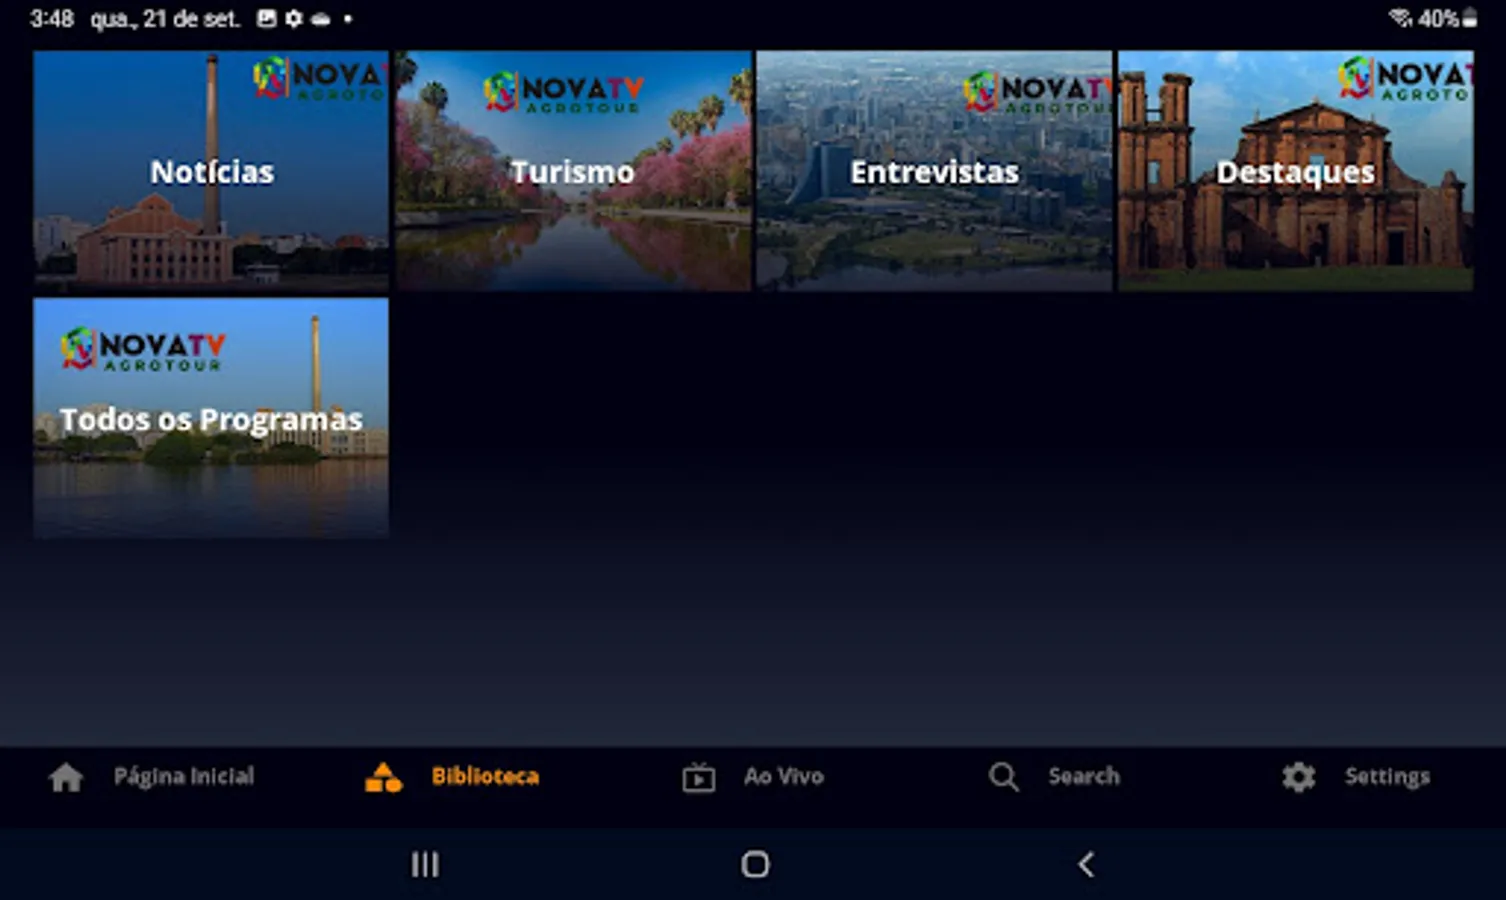This screenshot has height=900, width=1506.
Task: Go to Página Inicial tab label
Action: pos(184,776)
